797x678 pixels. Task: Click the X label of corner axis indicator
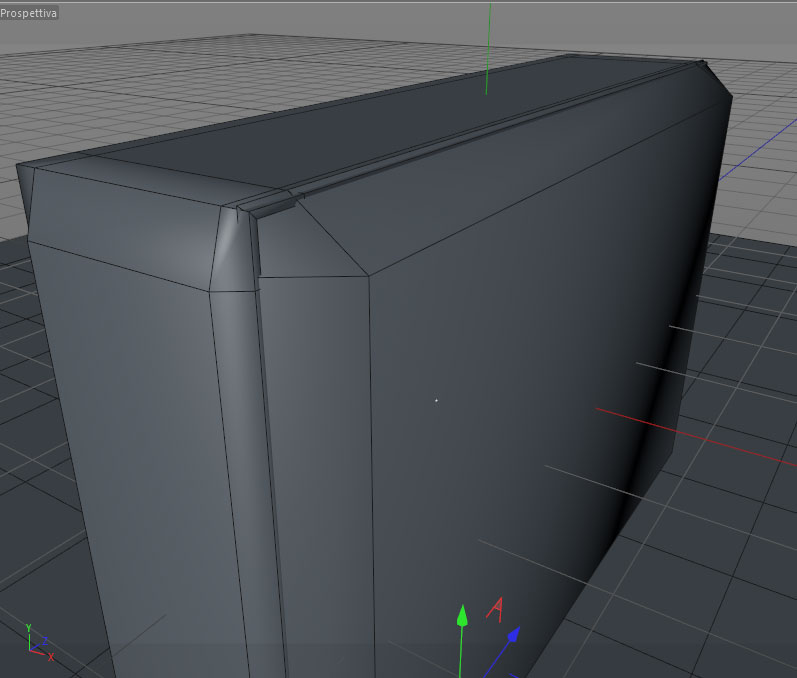tap(51, 658)
